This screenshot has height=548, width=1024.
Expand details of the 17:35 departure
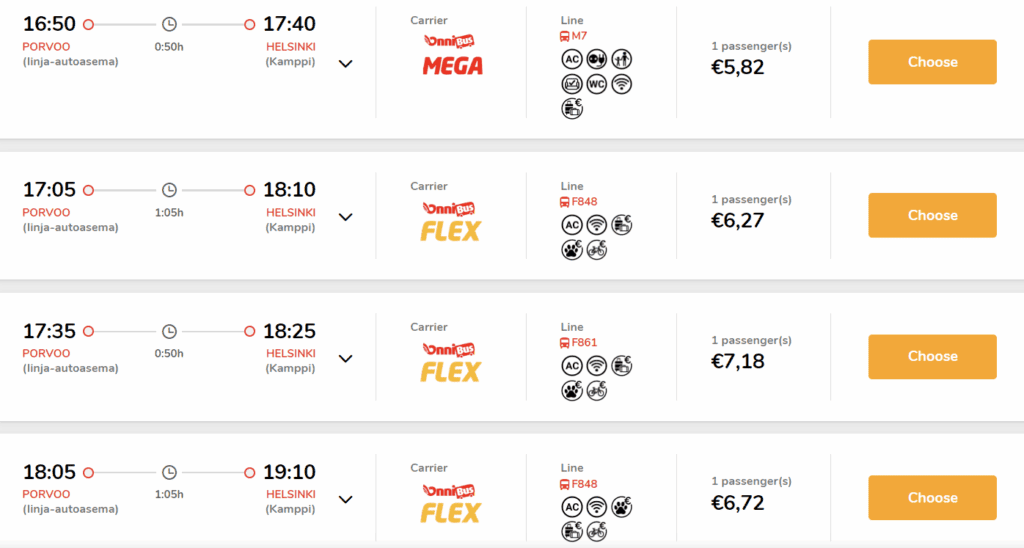point(345,359)
